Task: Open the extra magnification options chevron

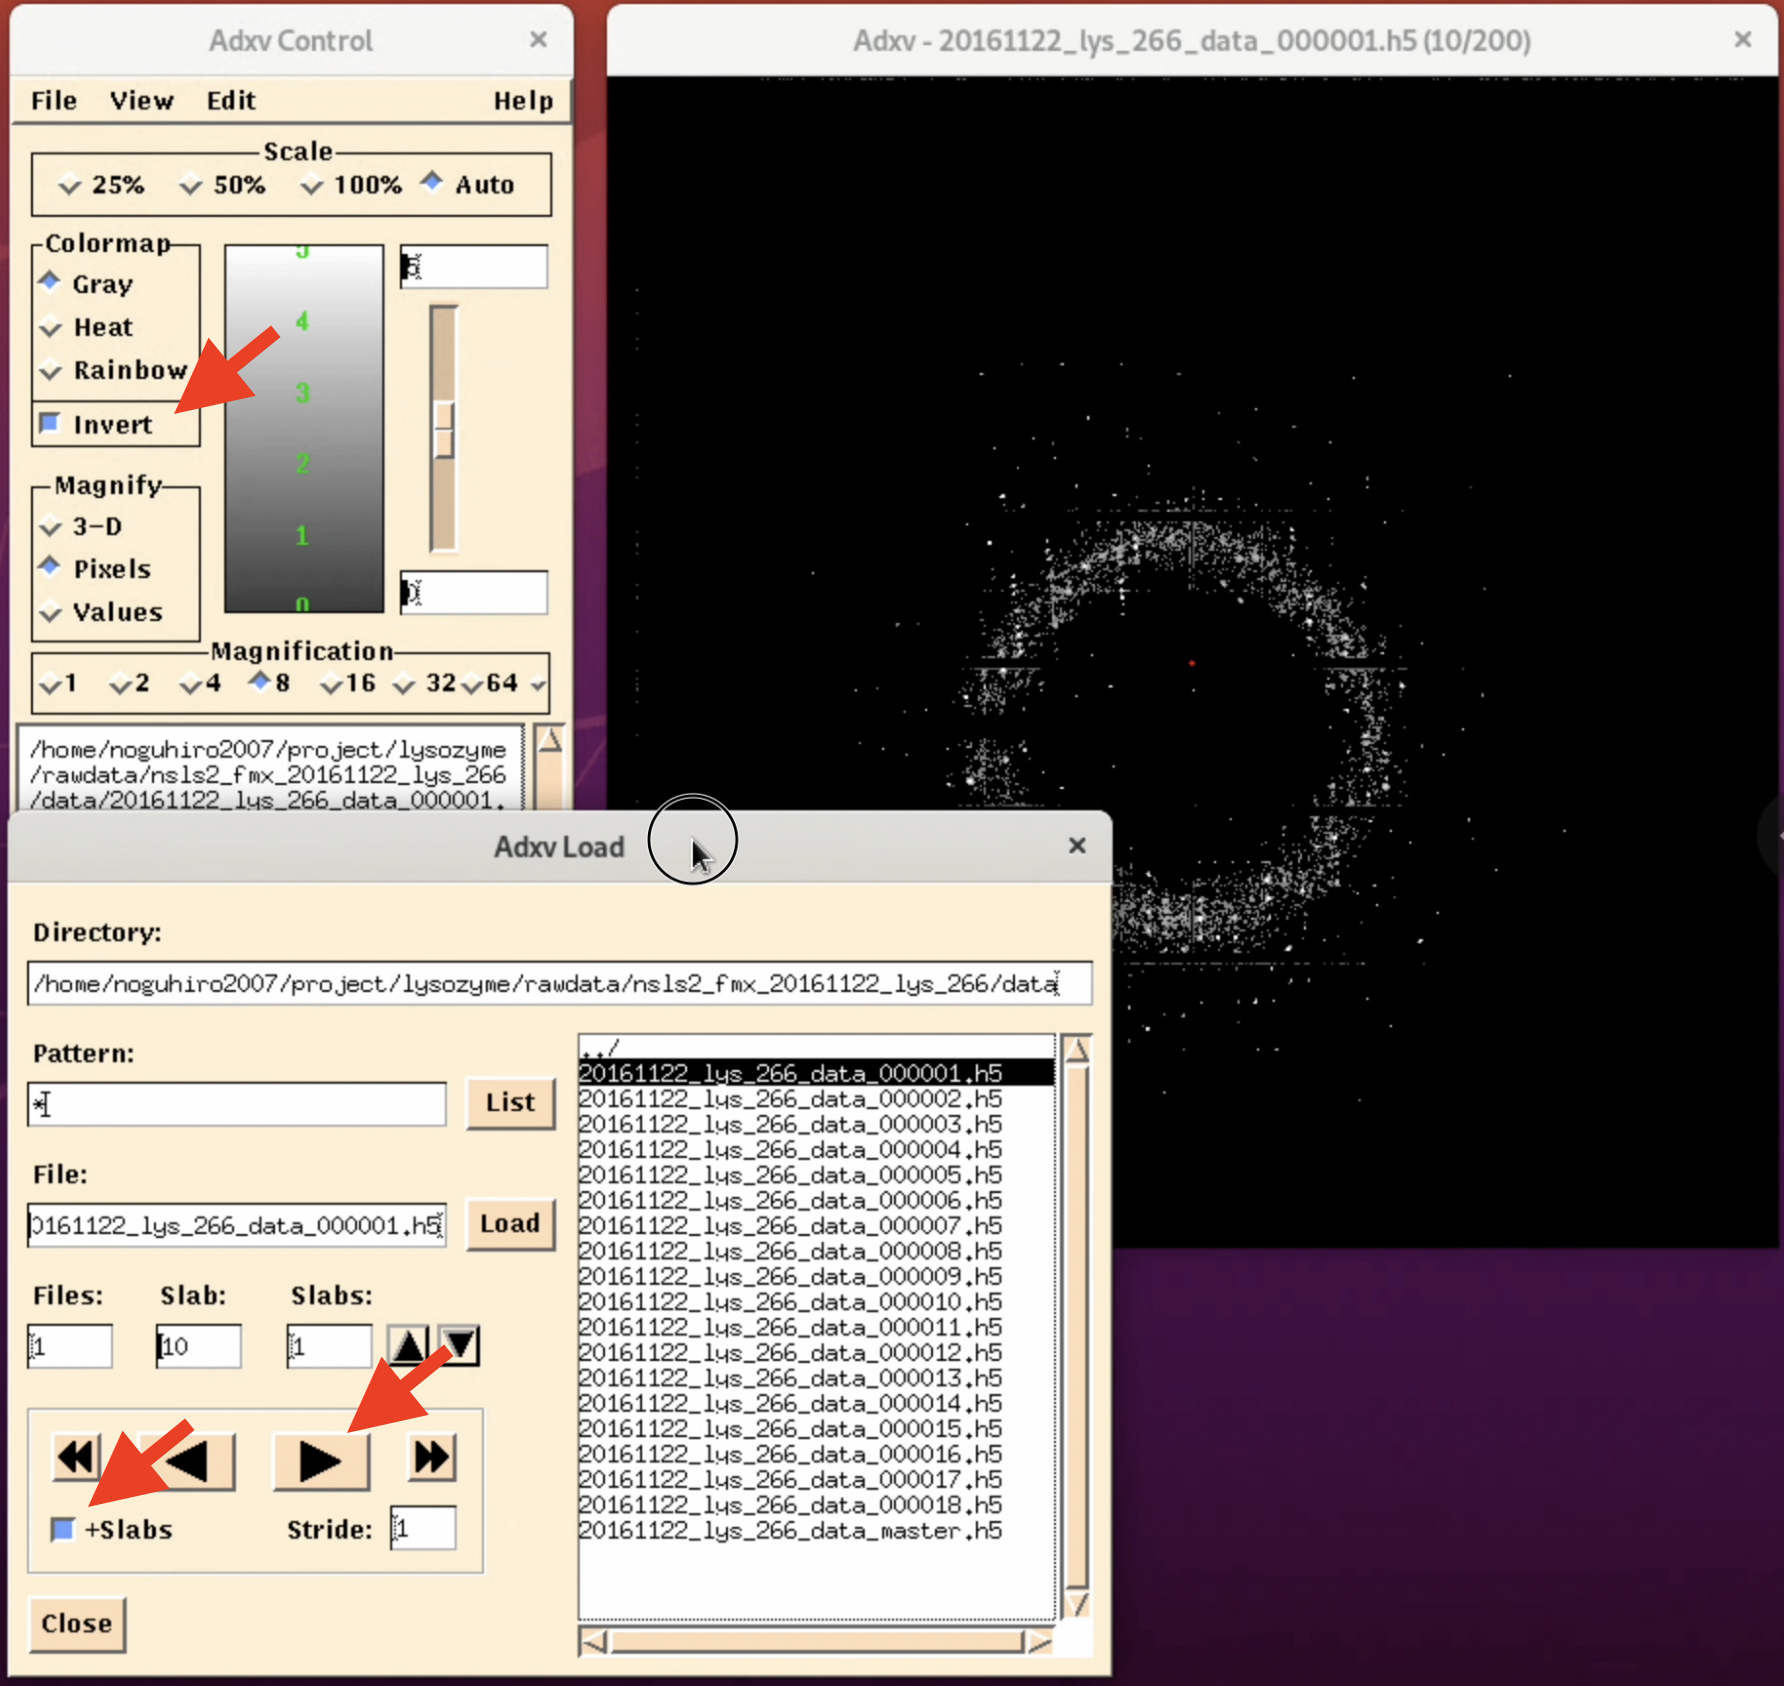Action: point(538,684)
